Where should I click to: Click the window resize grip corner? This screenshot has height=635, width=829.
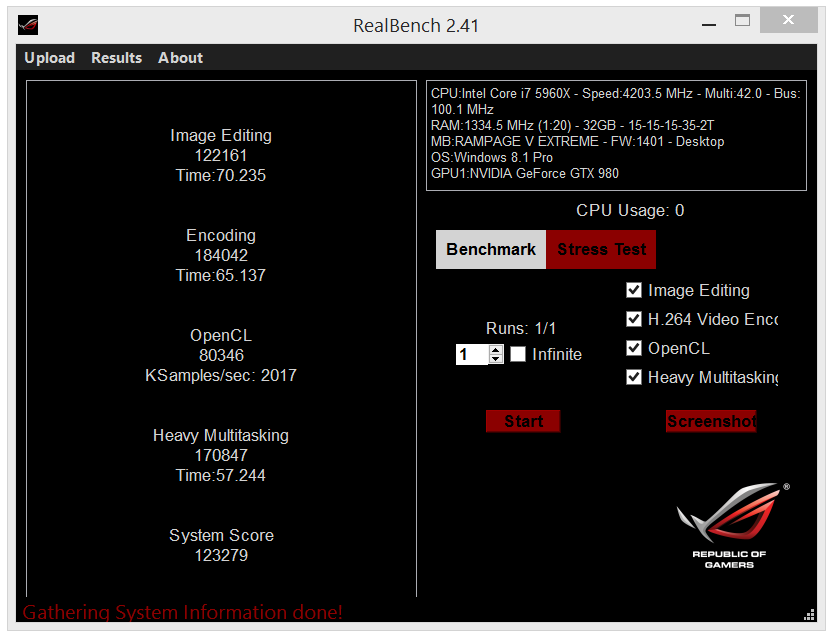coord(809,614)
